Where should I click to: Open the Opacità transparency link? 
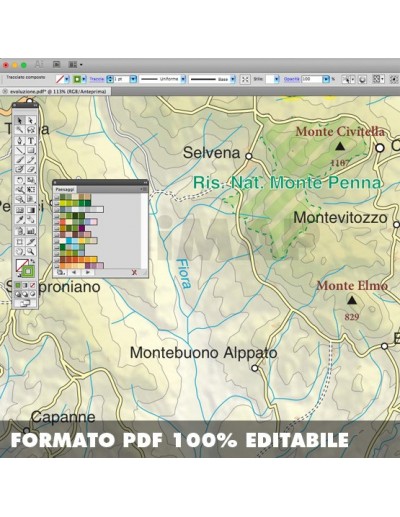pos(292,79)
